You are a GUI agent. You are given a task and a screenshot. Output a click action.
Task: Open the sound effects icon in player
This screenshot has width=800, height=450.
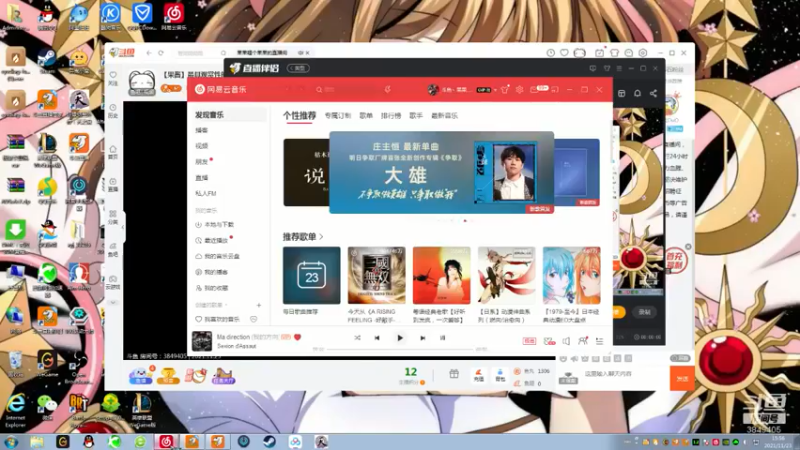coord(549,341)
